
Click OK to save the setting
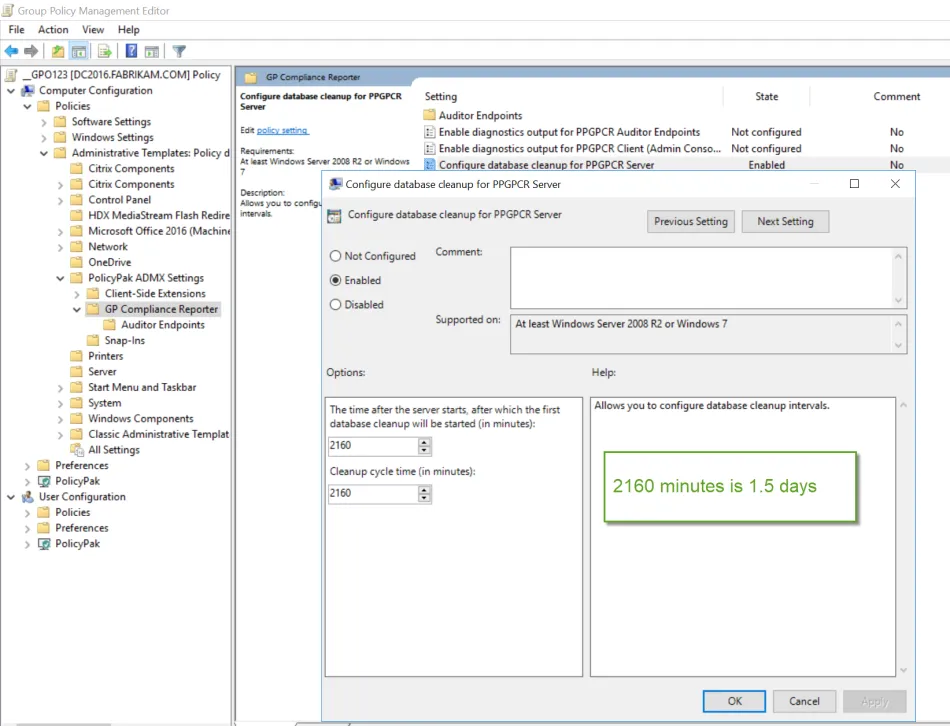(734, 701)
